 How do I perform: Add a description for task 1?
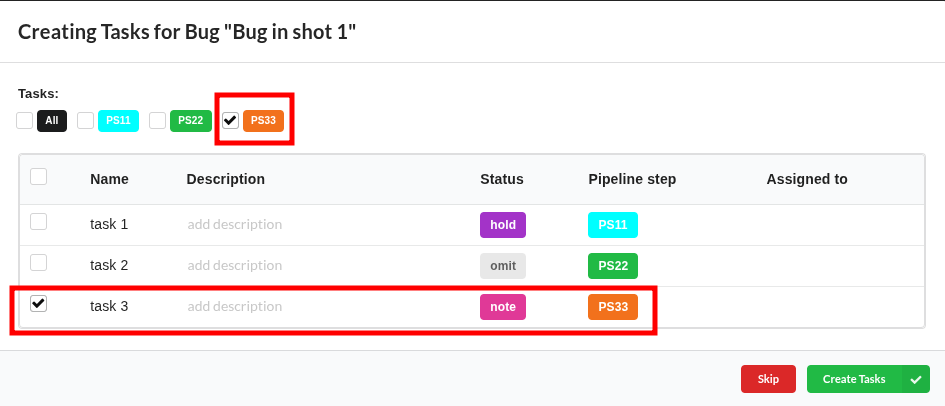[235, 225]
